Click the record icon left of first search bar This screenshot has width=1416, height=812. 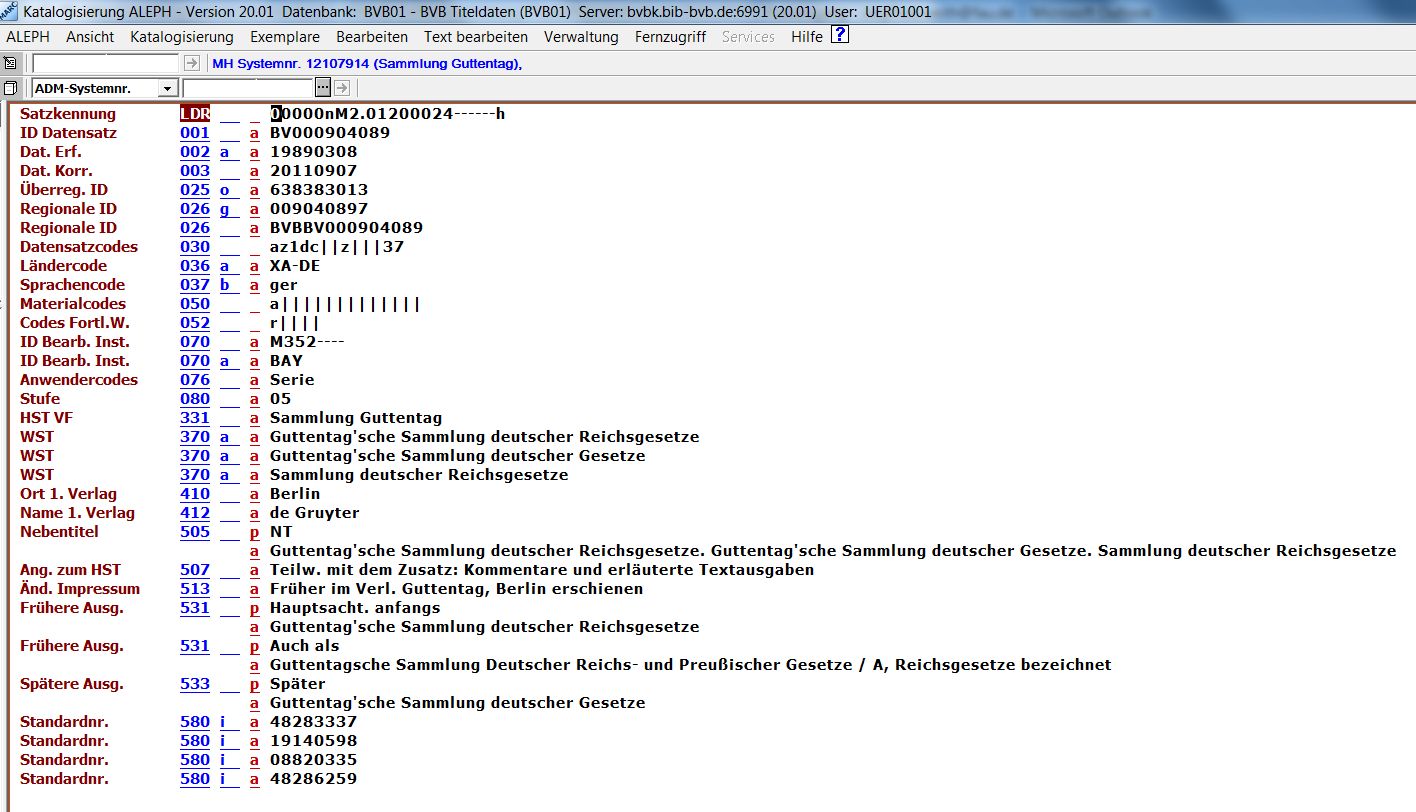pyautogui.click(x=11, y=63)
